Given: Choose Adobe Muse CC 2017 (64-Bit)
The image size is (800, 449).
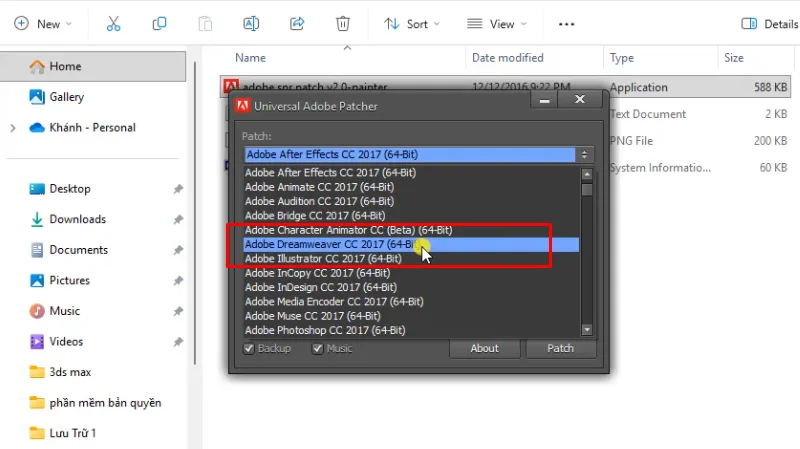Looking at the screenshot, I should [x=412, y=316].
